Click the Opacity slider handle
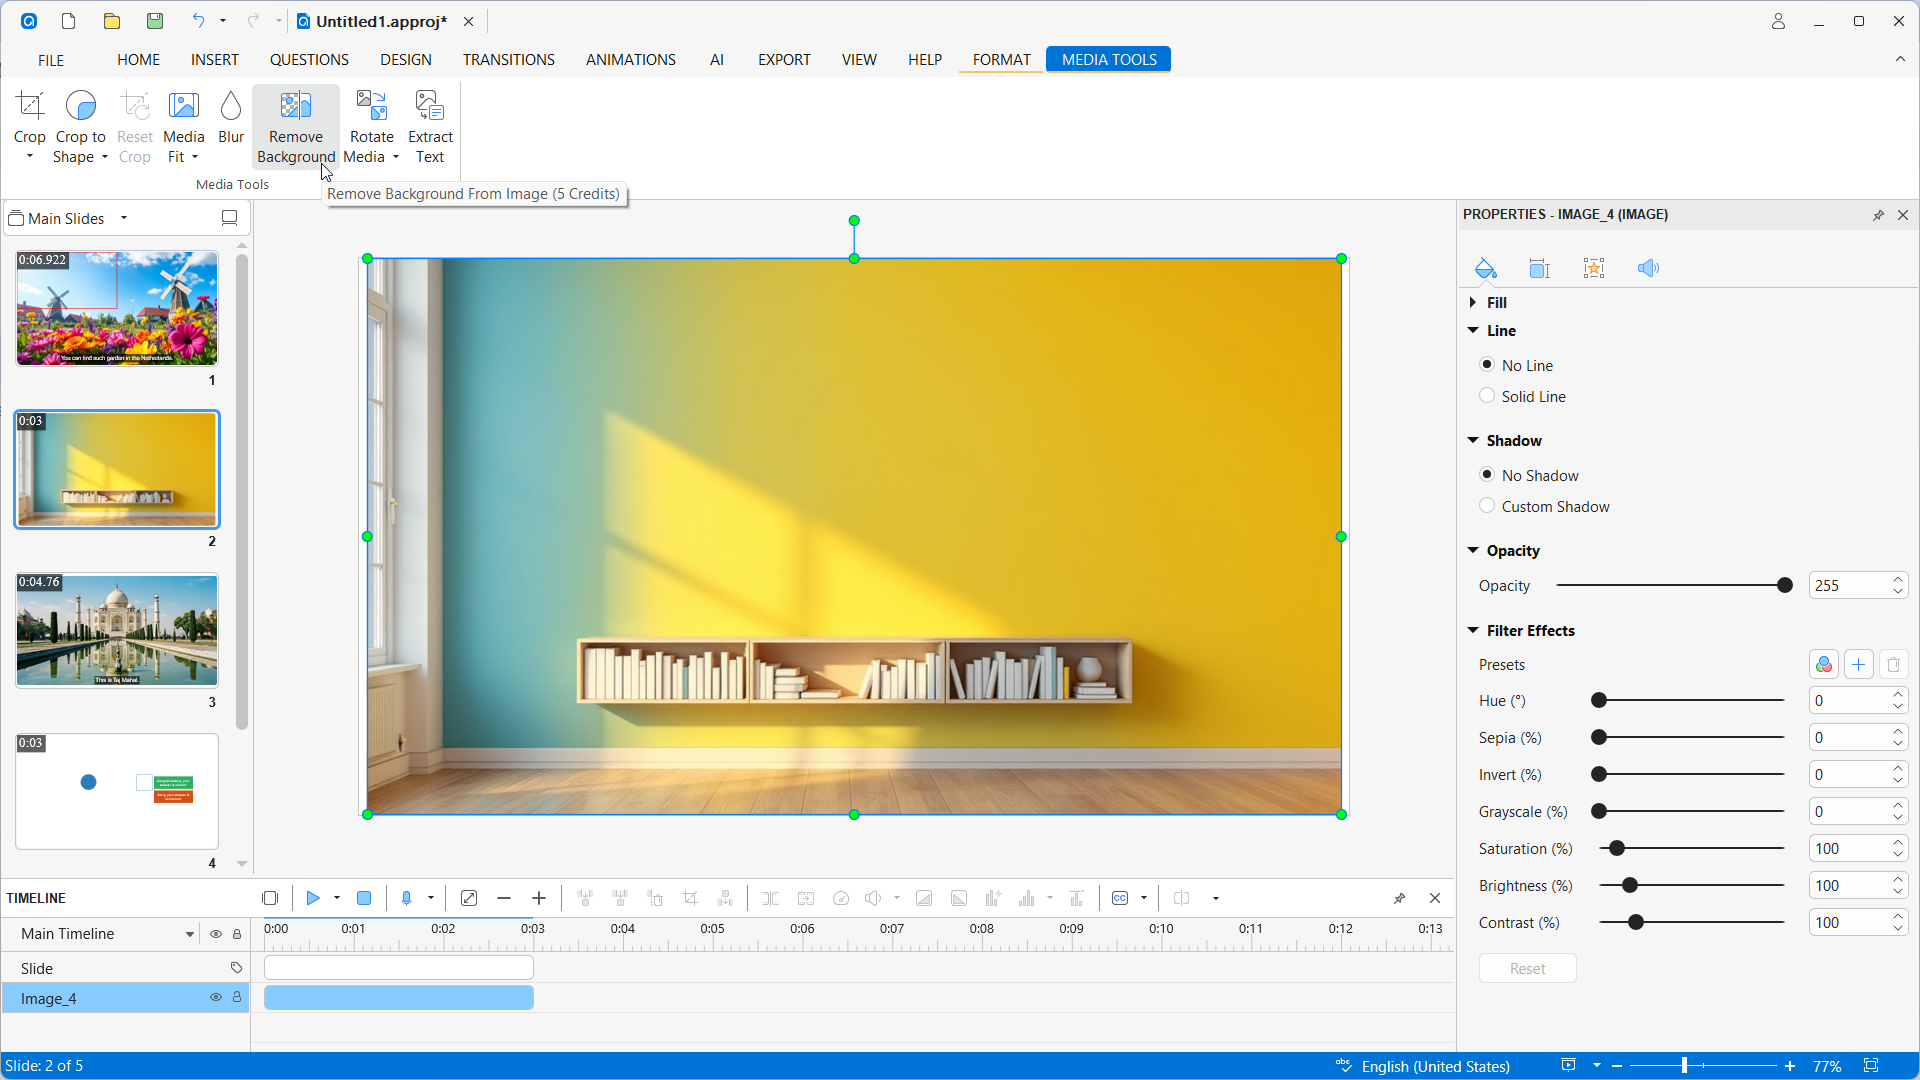Viewport: 1920px width, 1080px height. [1784, 586]
